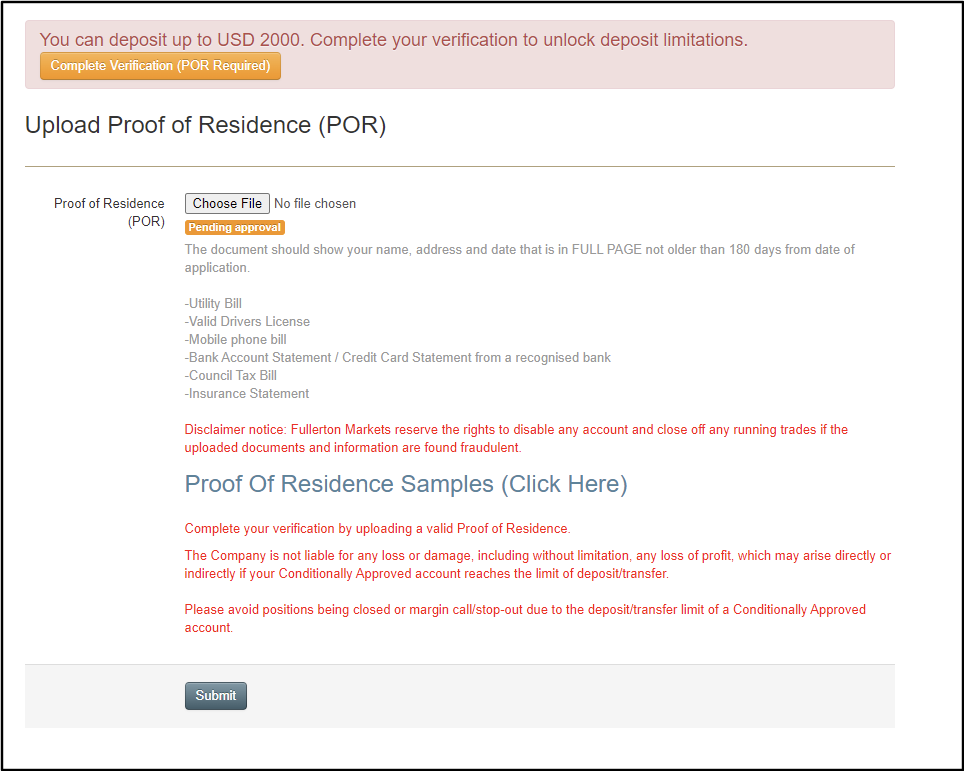Click the Valid Drivers License entry
The height and width of the screenshot is (771, 964).
[247, 322]
